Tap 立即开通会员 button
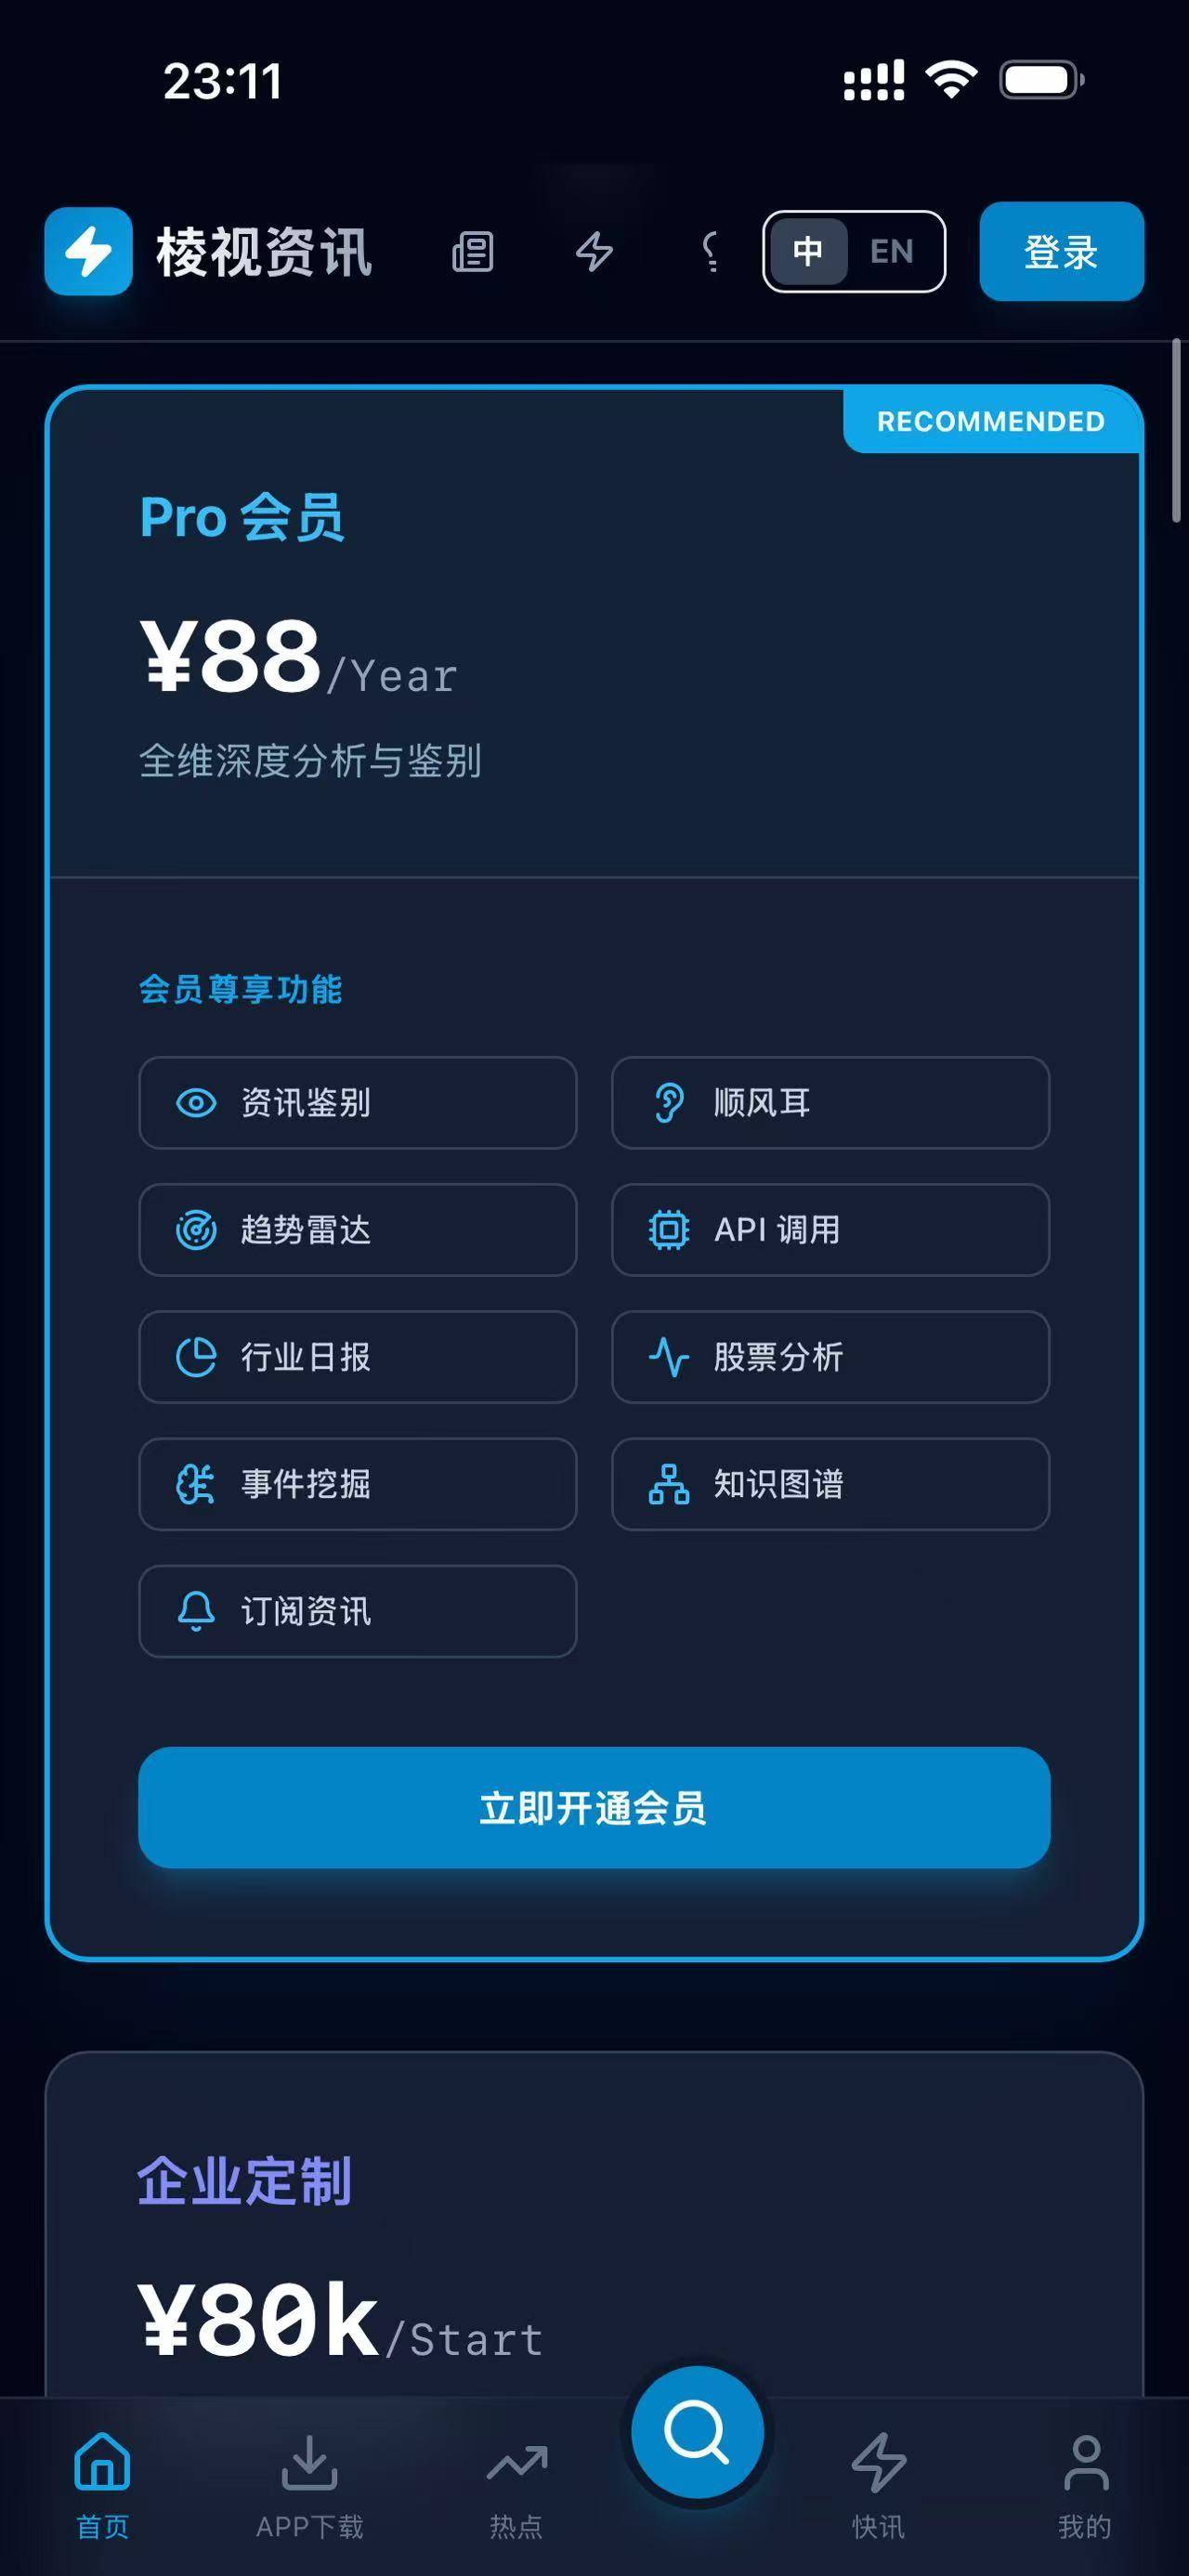This screenshot has height=2576, width=1189. click(x=594, y=1807)
